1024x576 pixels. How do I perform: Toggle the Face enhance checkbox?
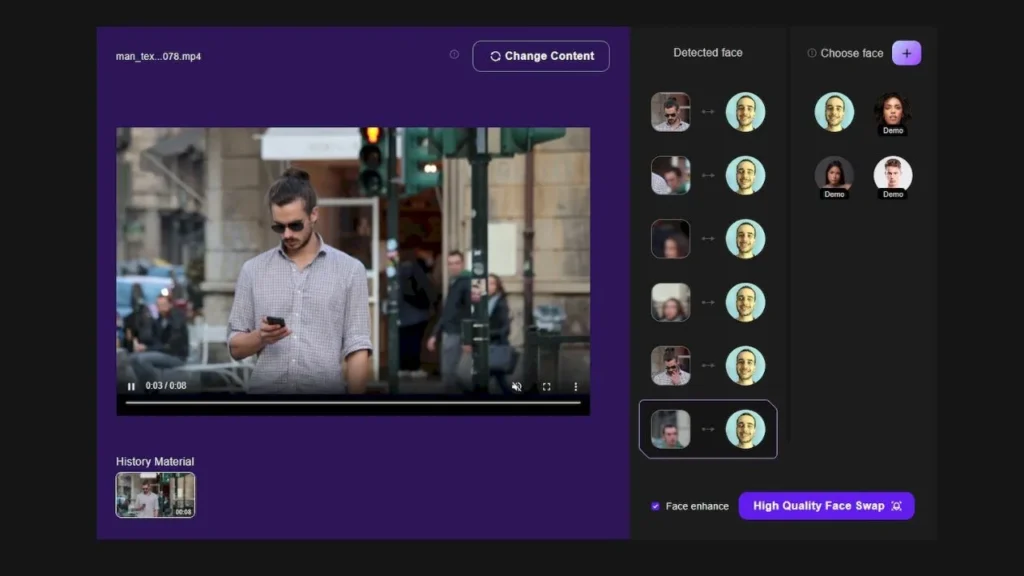coord(654,506)
